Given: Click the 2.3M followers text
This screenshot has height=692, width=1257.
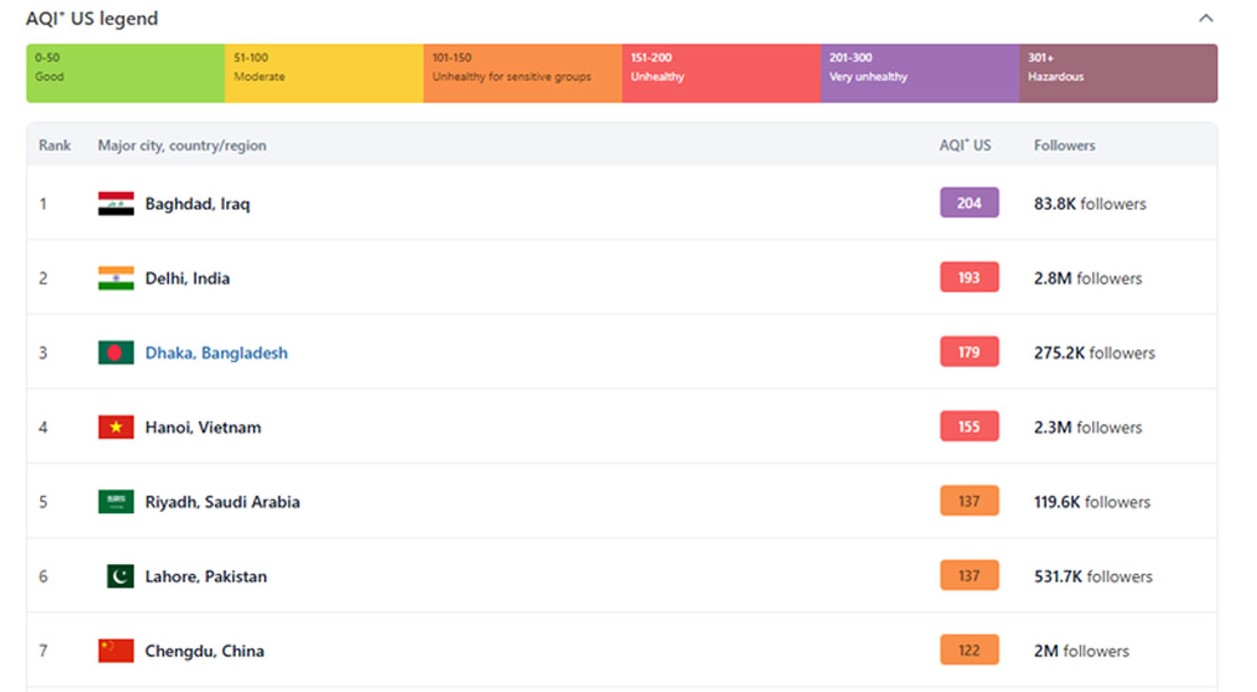Looking at the screenshot, I should [1088, 427].
